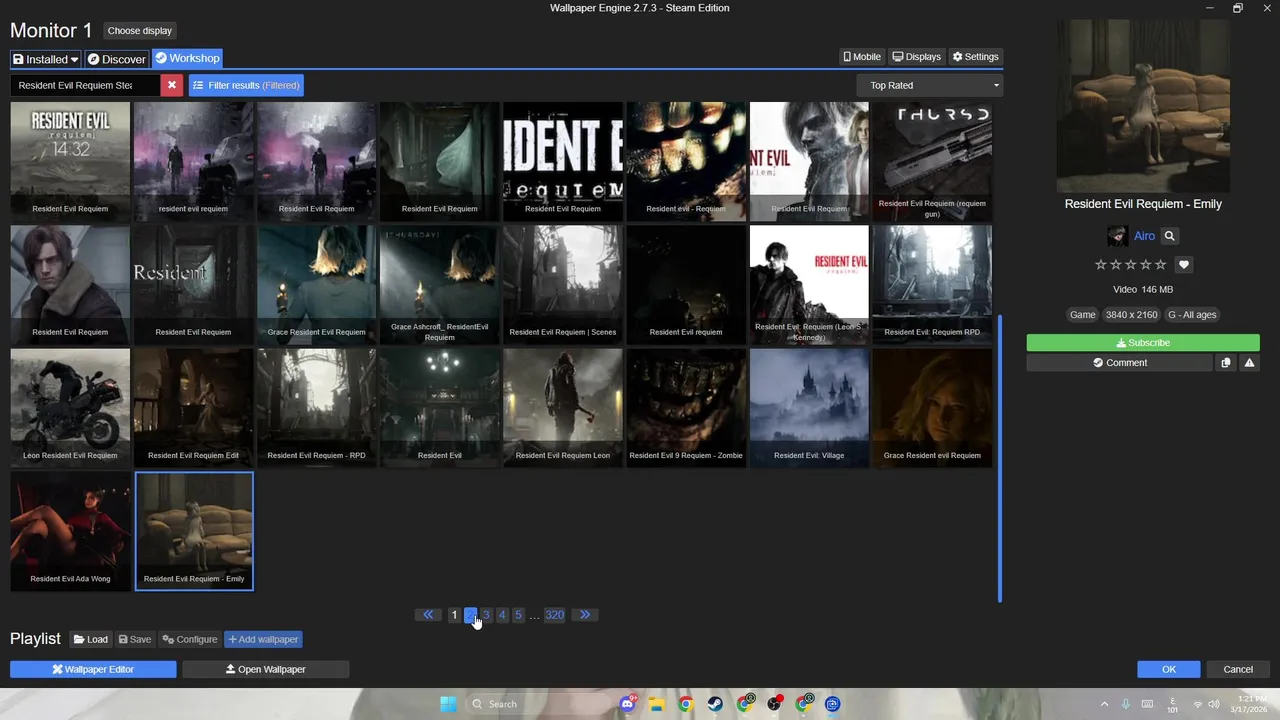Click the G - All ages rating tag

[x=1192, y=315]
